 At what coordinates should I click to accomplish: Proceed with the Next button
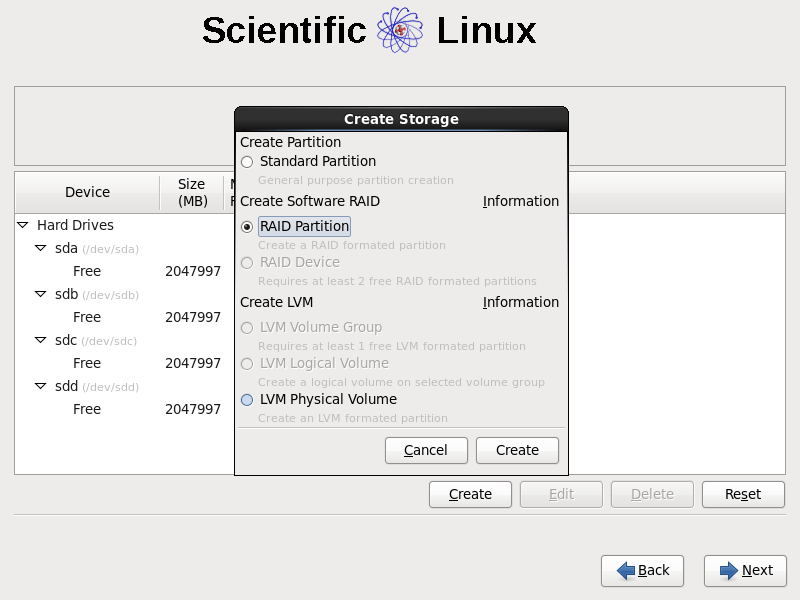tap(745, 571)
